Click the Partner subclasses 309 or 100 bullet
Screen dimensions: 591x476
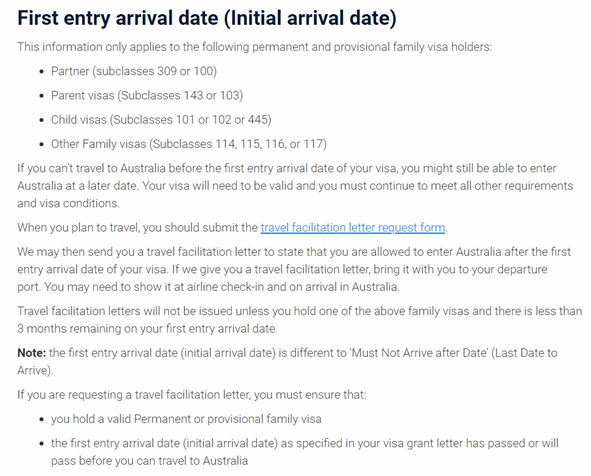pyautogui.click(x=134, y=71)
